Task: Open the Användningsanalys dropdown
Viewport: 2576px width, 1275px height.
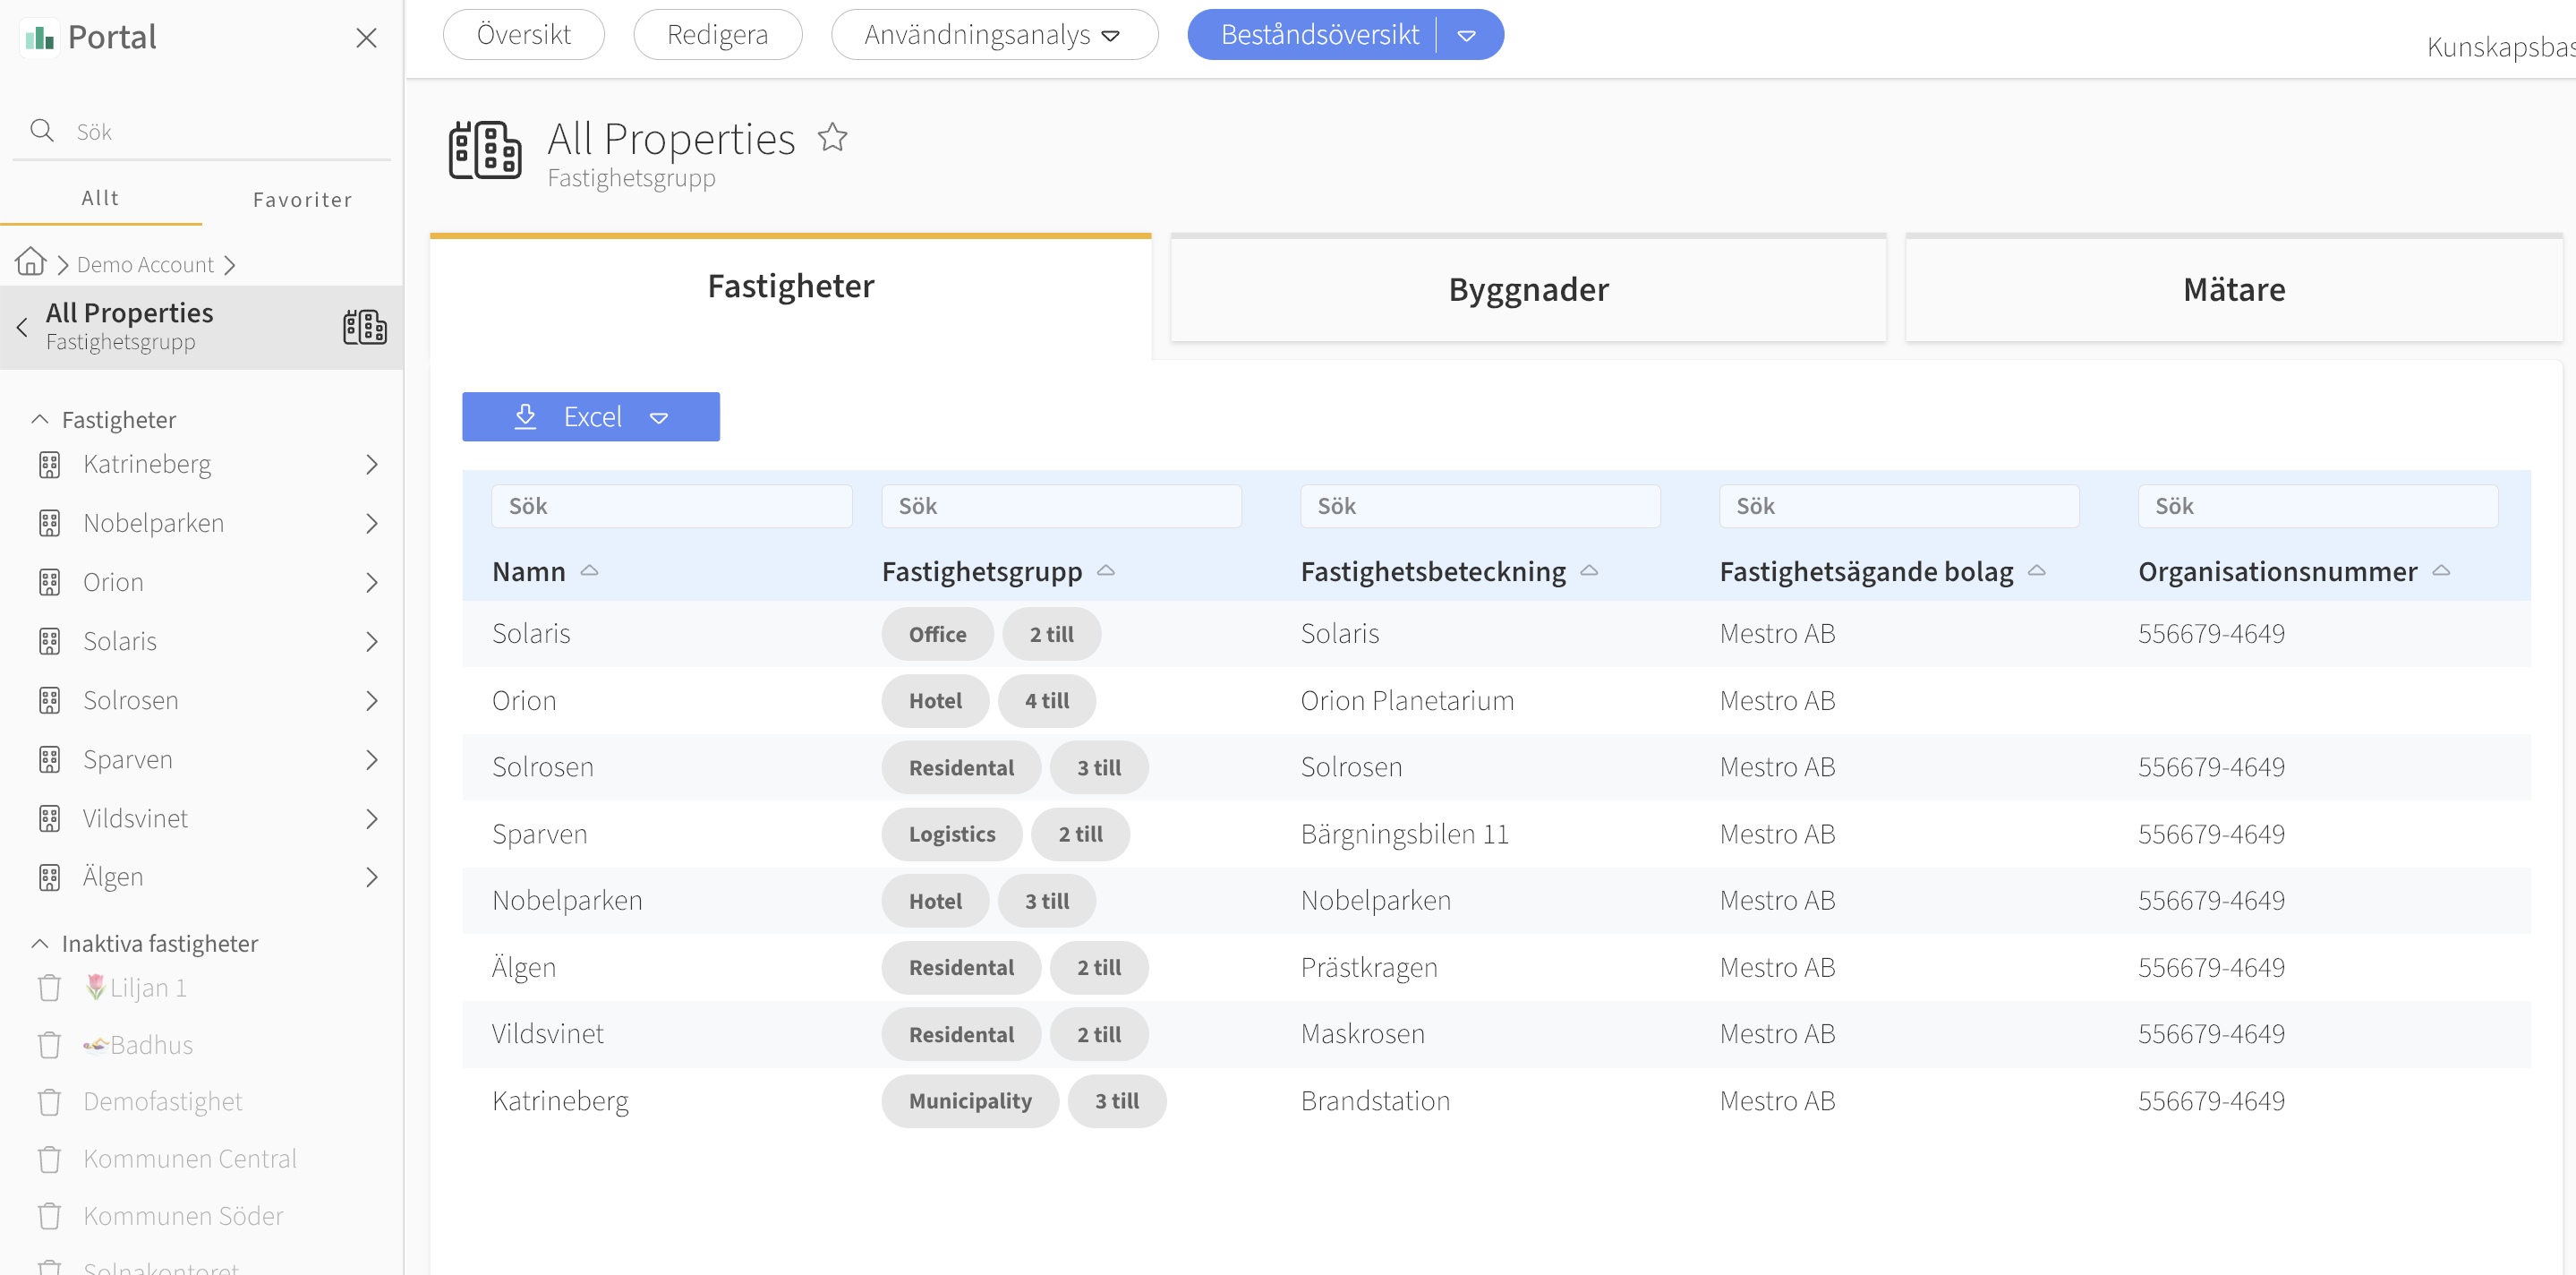Action: [994, 35]
